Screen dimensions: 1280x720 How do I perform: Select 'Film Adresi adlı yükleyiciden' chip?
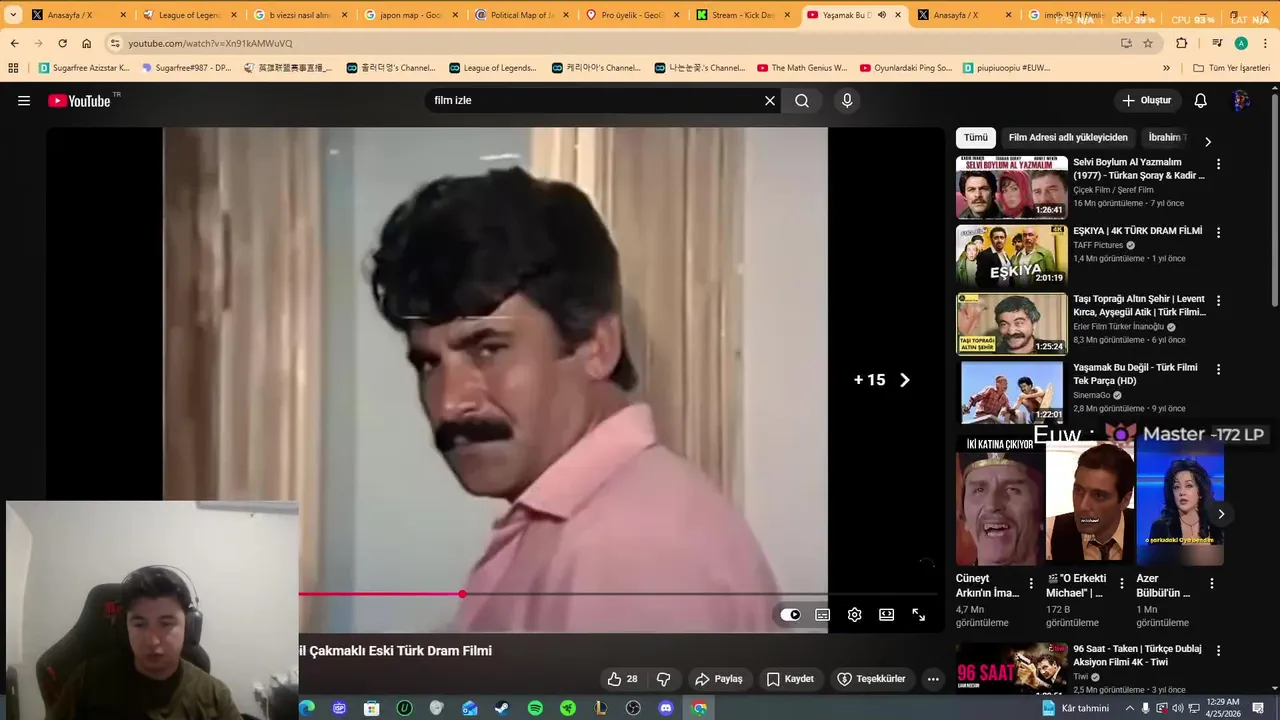(1068, 138)
